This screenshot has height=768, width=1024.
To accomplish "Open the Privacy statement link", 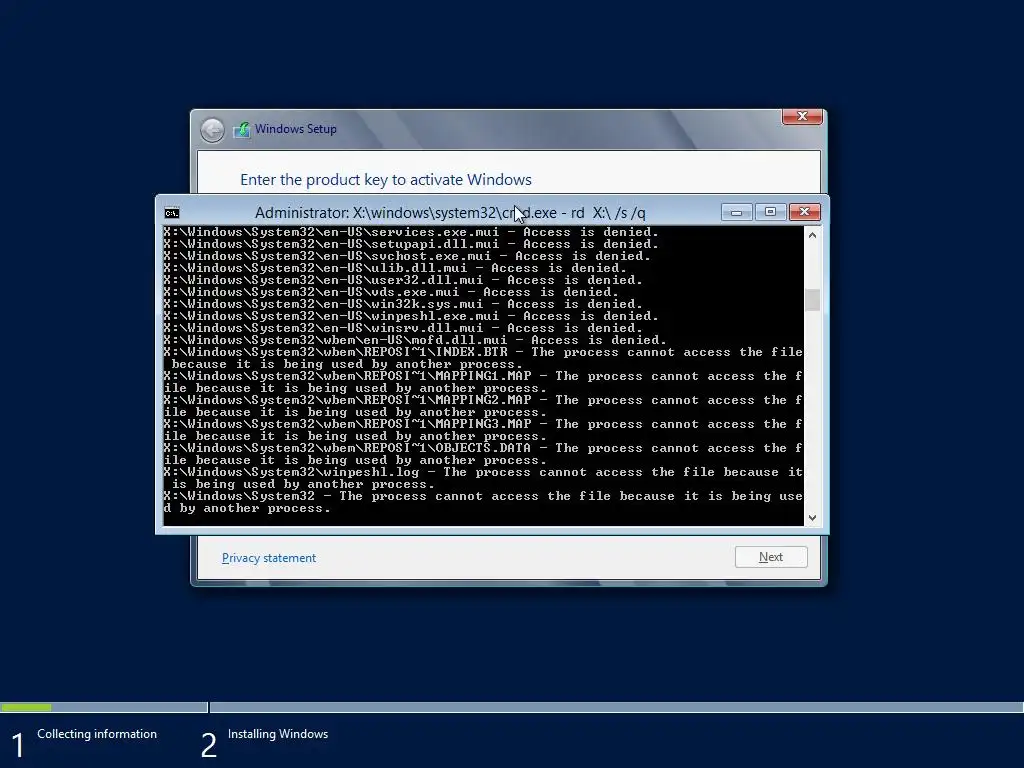I will (268, 558).
